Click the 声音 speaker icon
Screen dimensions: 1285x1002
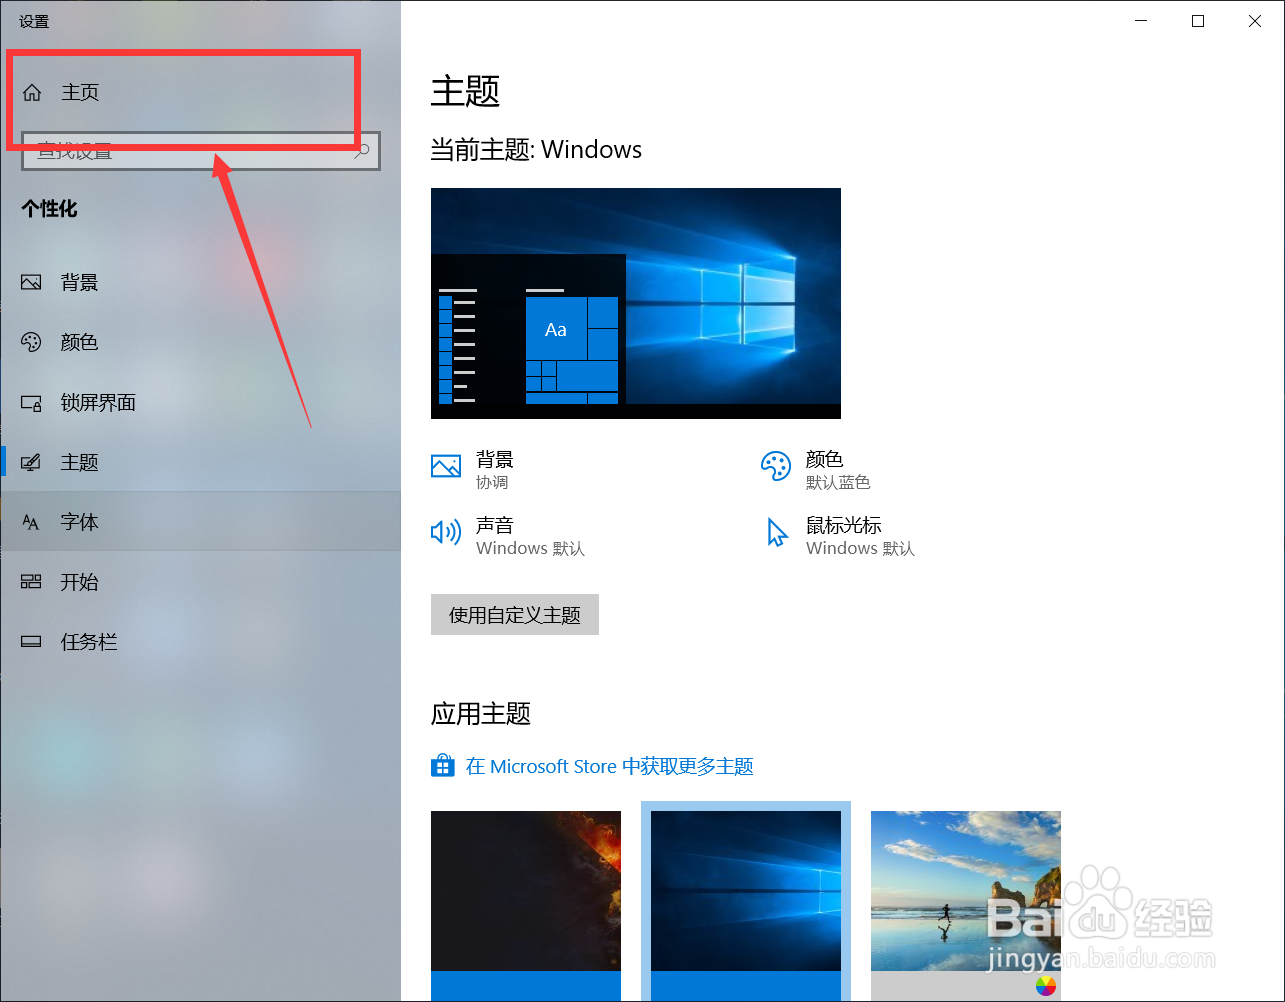tap(446, 532)
